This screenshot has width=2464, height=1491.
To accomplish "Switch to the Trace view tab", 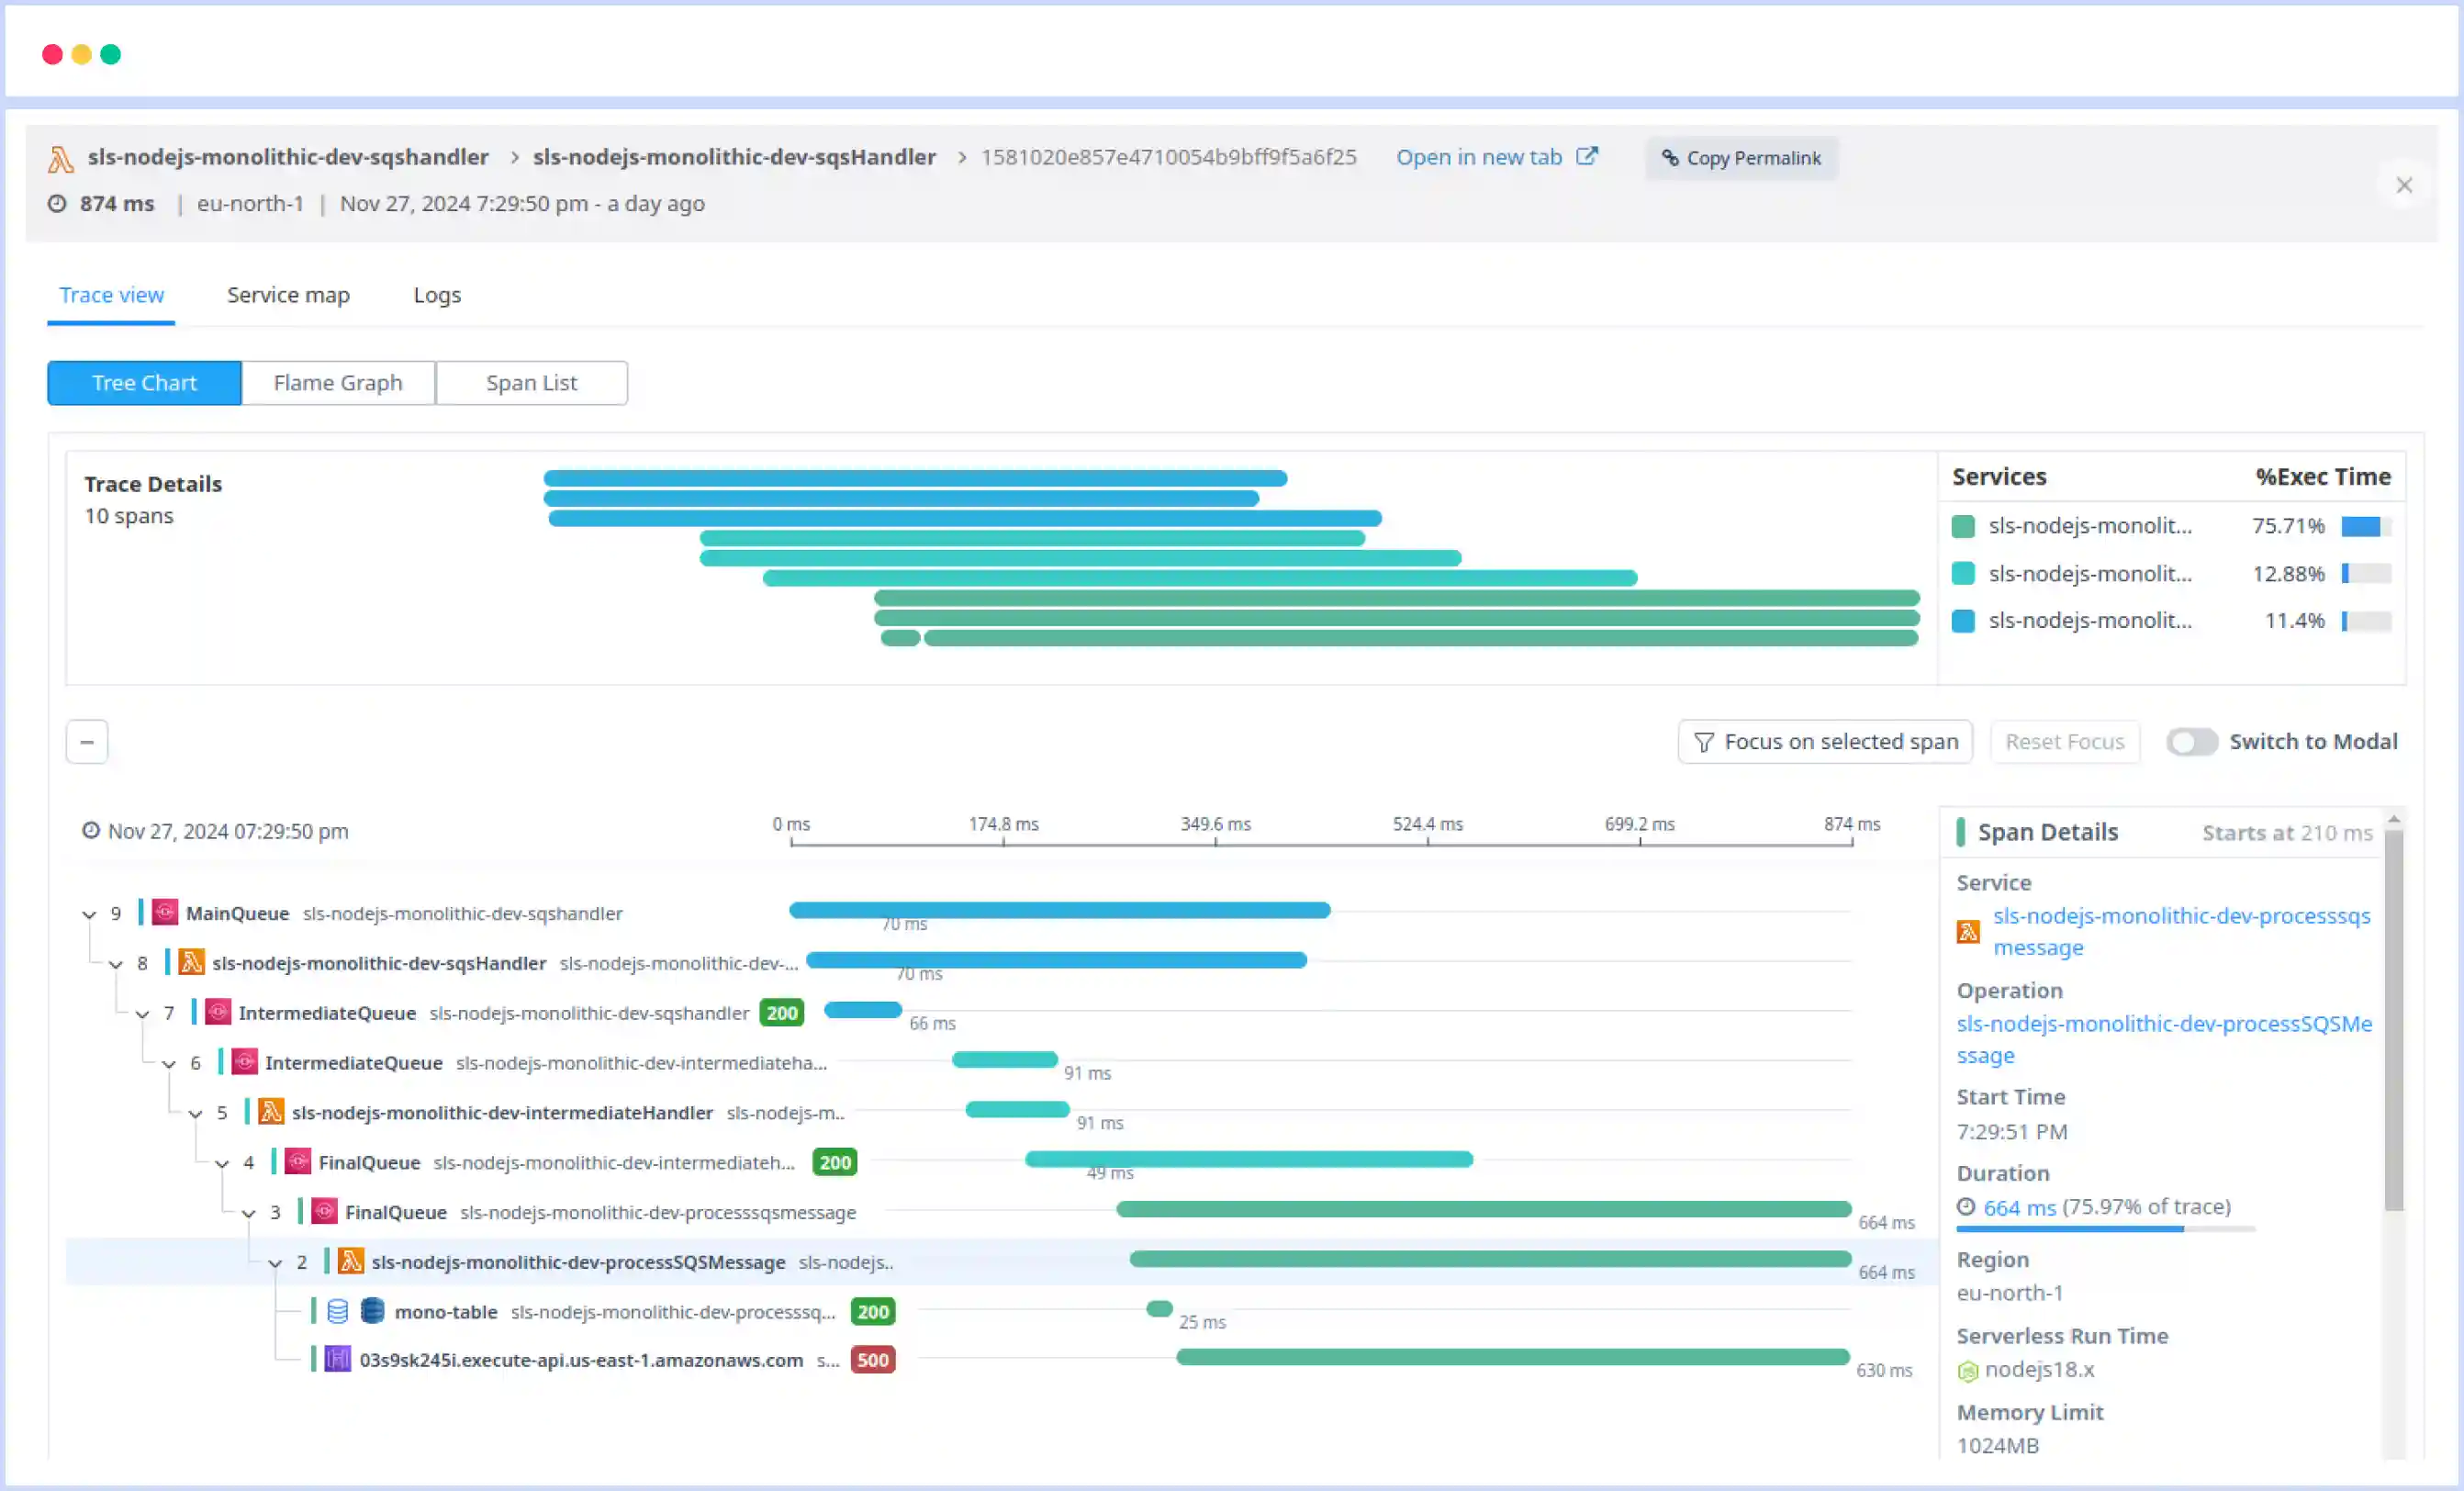I will [111, 295].
